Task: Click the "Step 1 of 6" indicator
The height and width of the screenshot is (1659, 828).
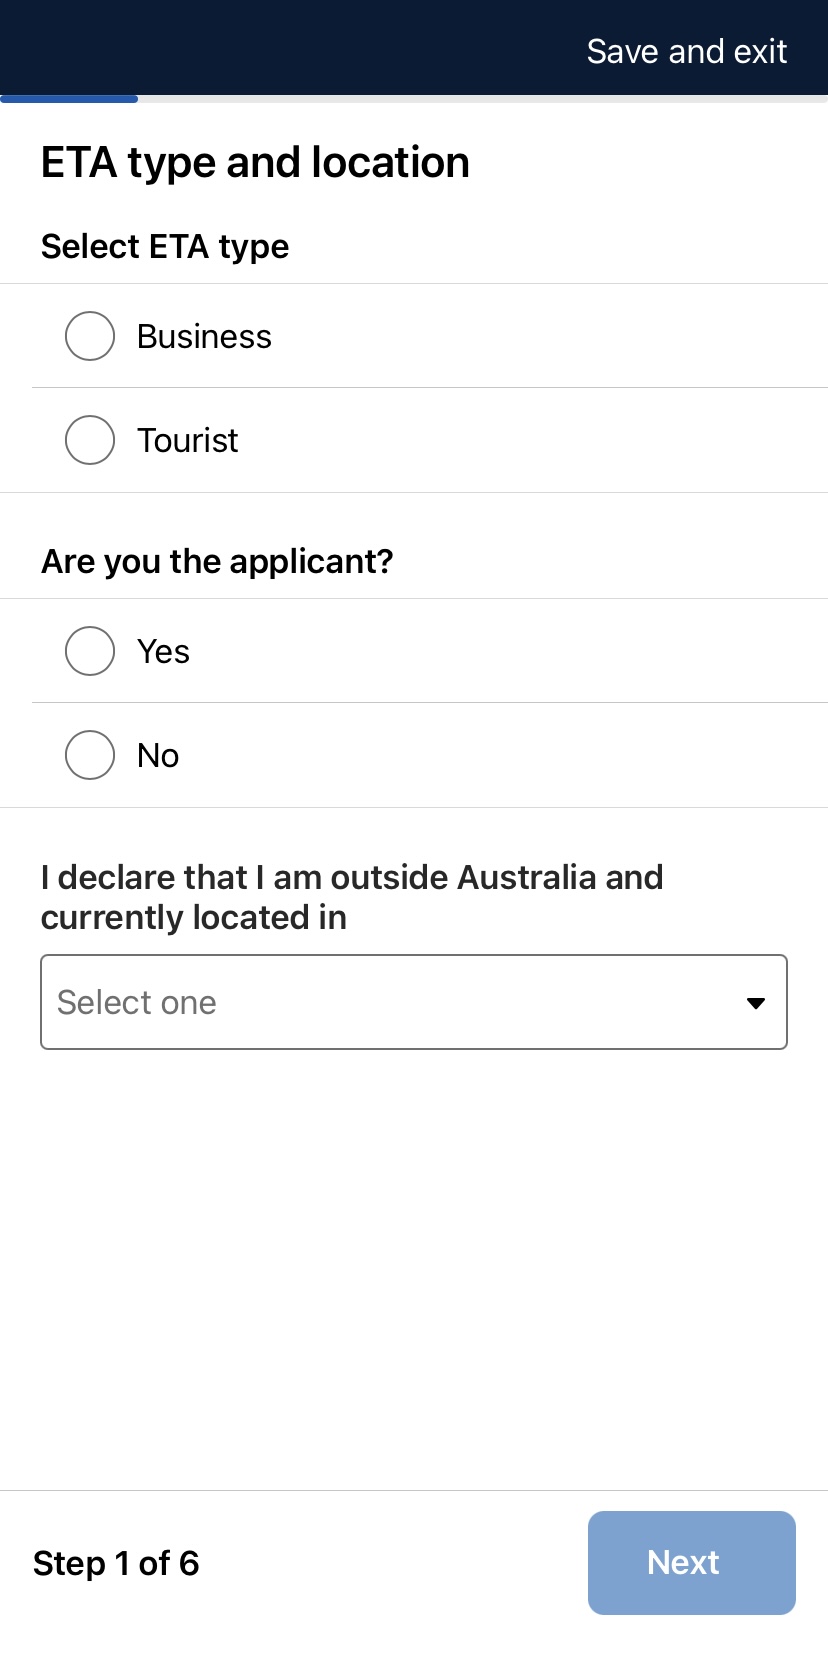Action: pos(116,1563)
